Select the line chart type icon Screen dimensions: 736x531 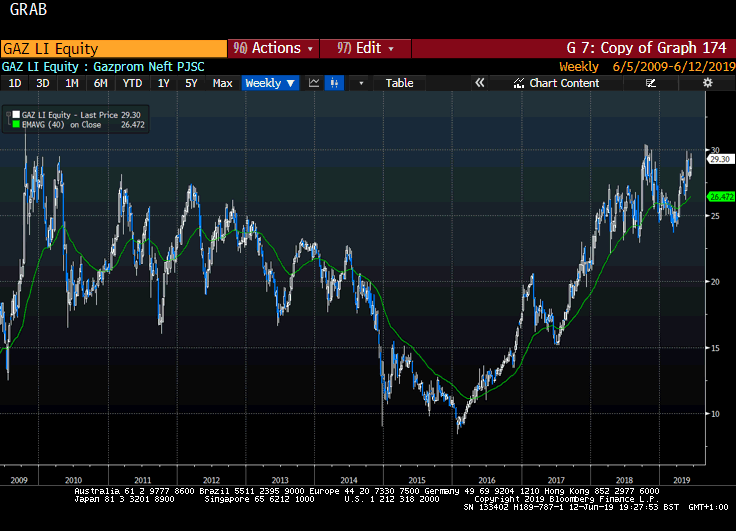[314, 83]
